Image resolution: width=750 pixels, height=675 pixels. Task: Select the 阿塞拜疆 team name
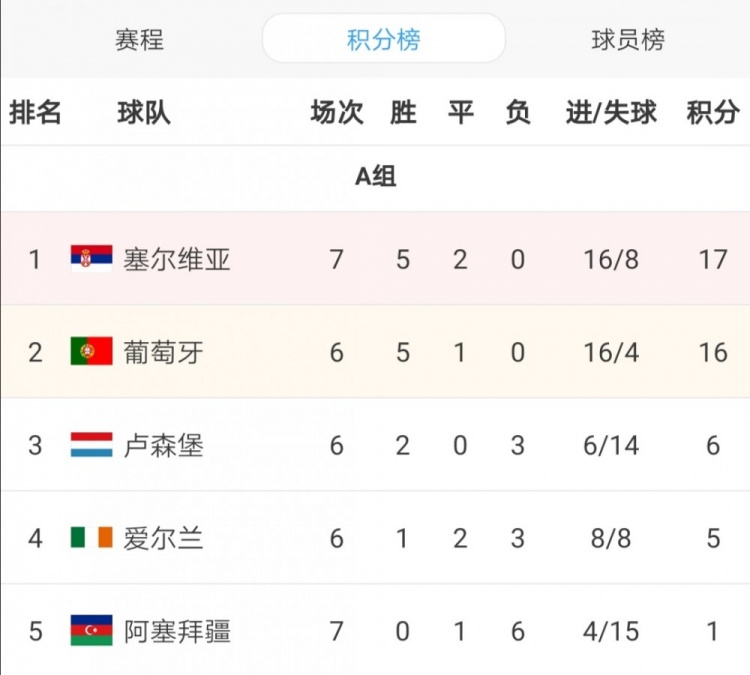click(x=177, y=632)
